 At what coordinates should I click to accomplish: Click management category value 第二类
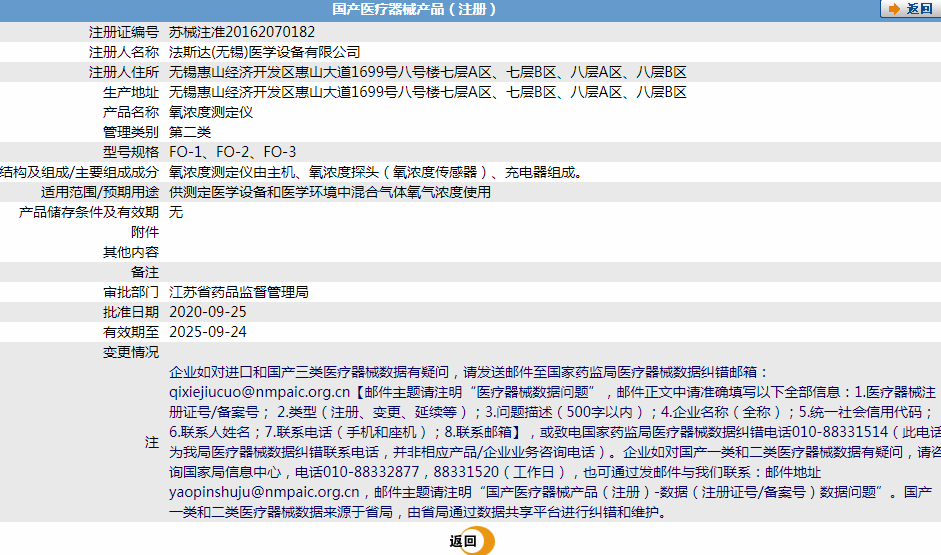190,132
